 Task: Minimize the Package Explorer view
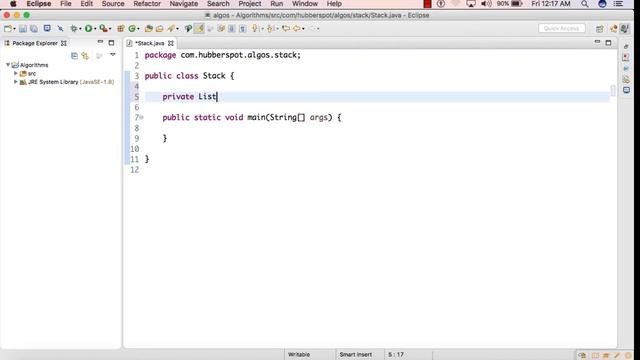coord(100,42)
